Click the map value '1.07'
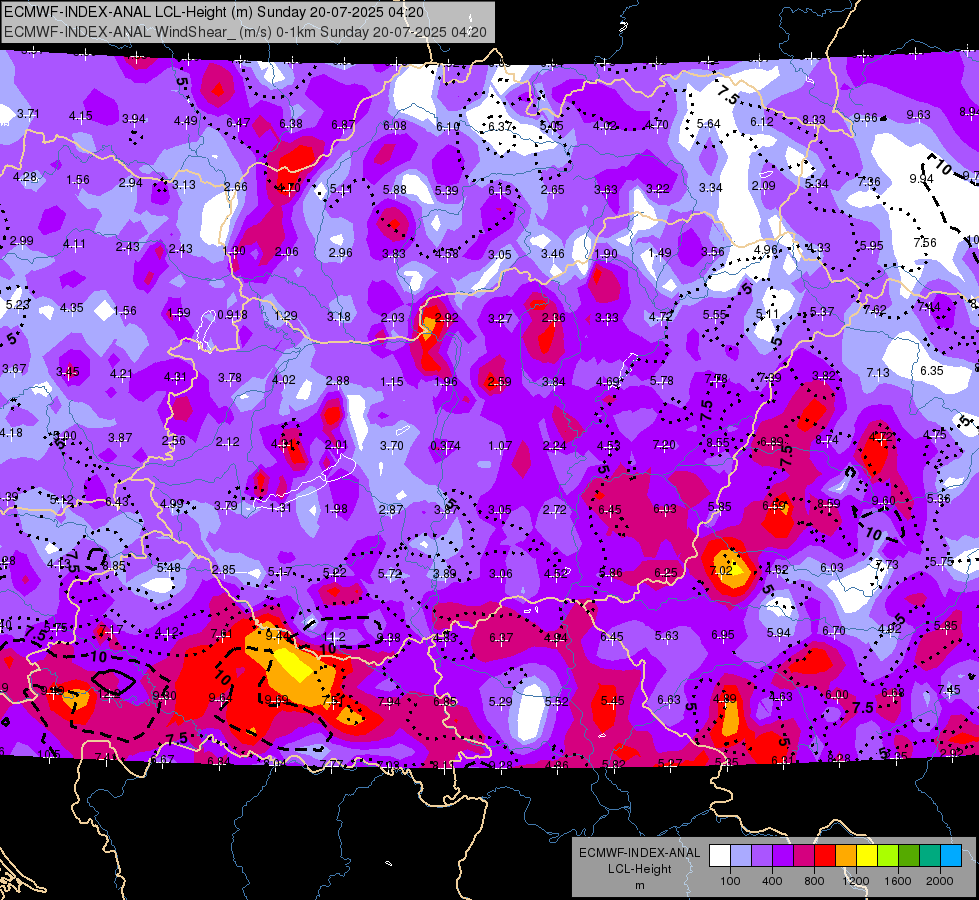Screen dimensions: 979x900 pyautogui.click(x=500, y=446)
